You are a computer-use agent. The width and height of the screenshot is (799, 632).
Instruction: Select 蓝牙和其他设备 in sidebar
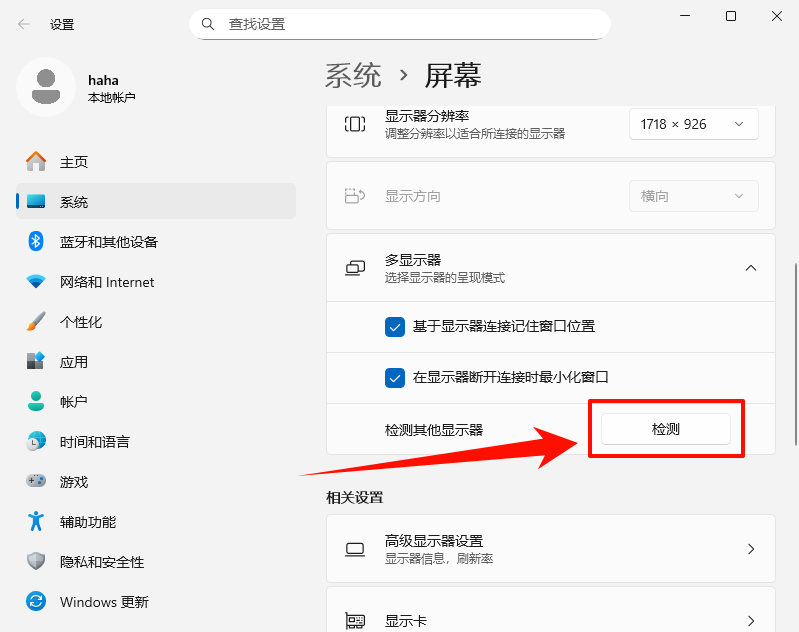point(156,242)
